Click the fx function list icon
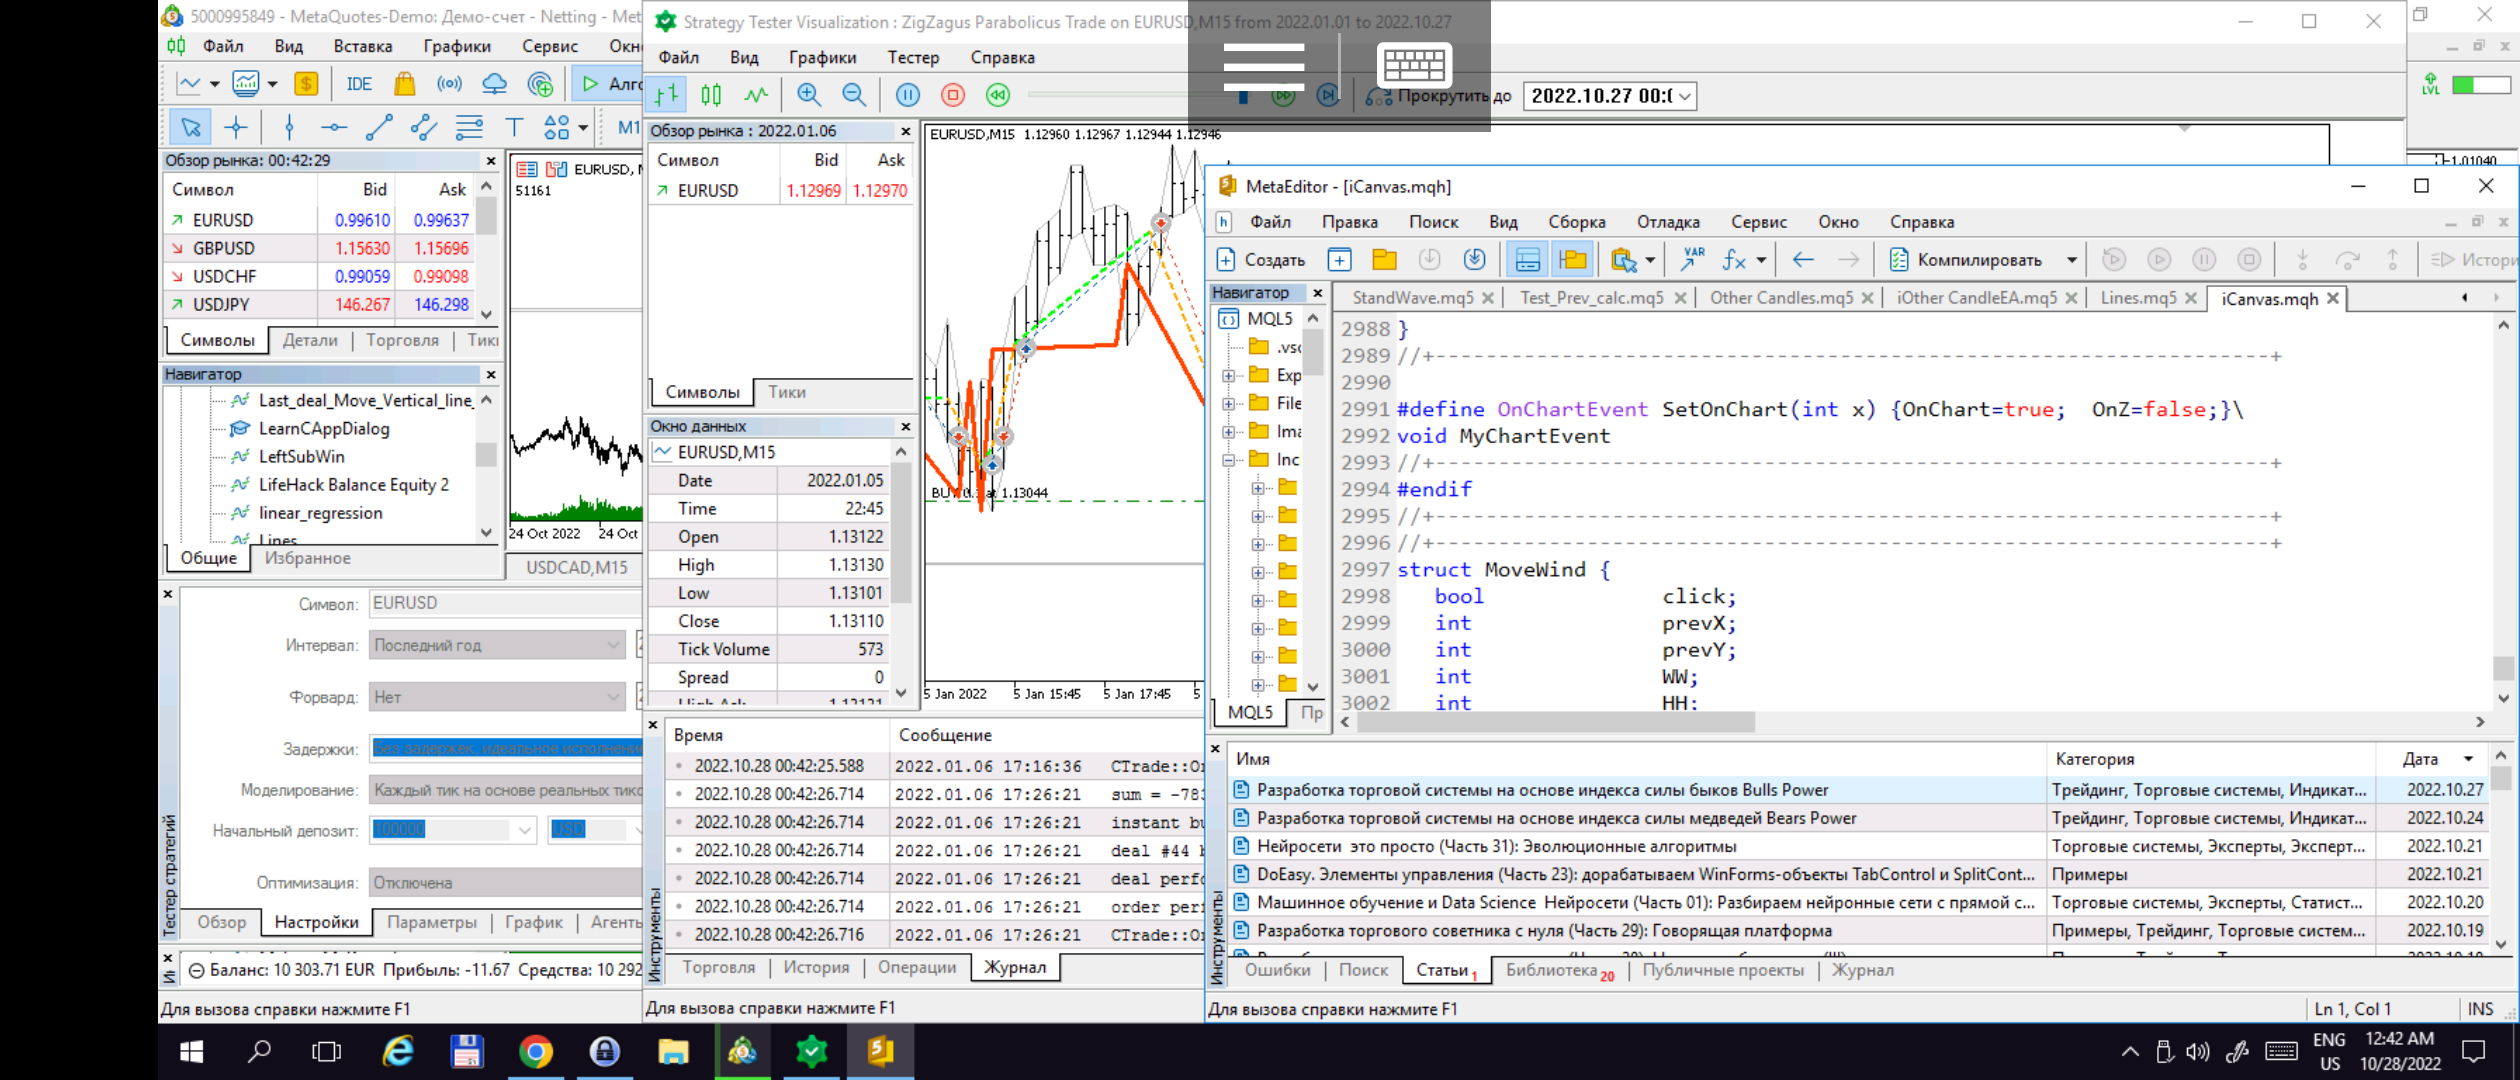This screenshot has width=2520, height=1080. tap(1734, 260)
